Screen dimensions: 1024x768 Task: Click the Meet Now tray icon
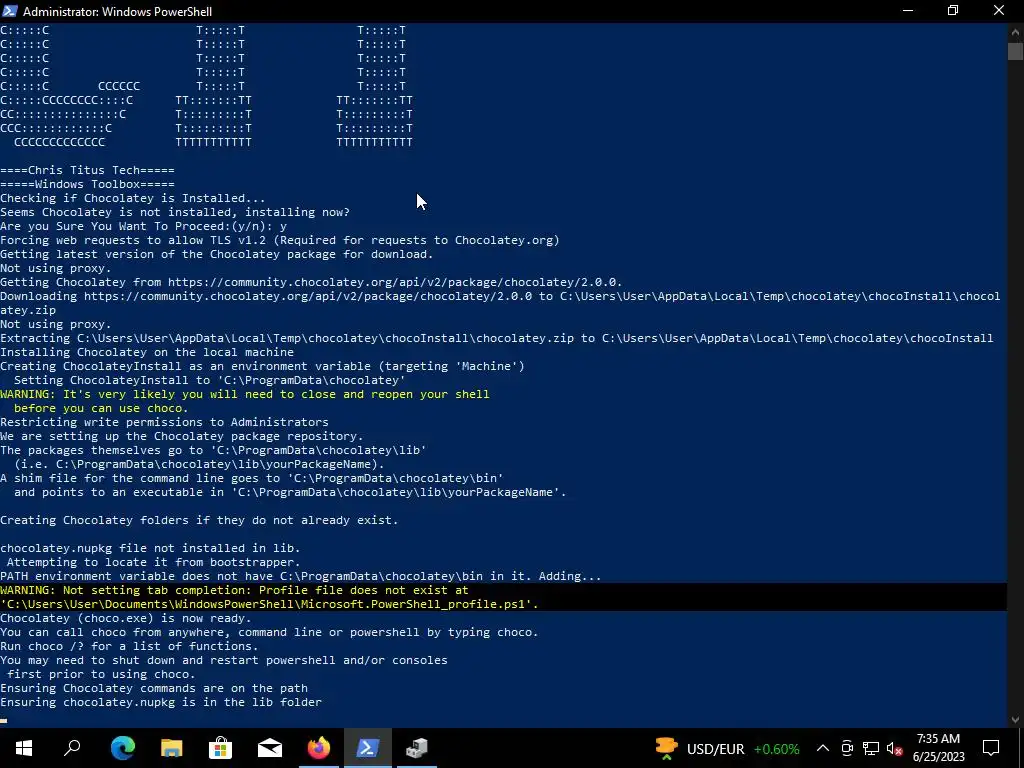(x=847, y=748)
